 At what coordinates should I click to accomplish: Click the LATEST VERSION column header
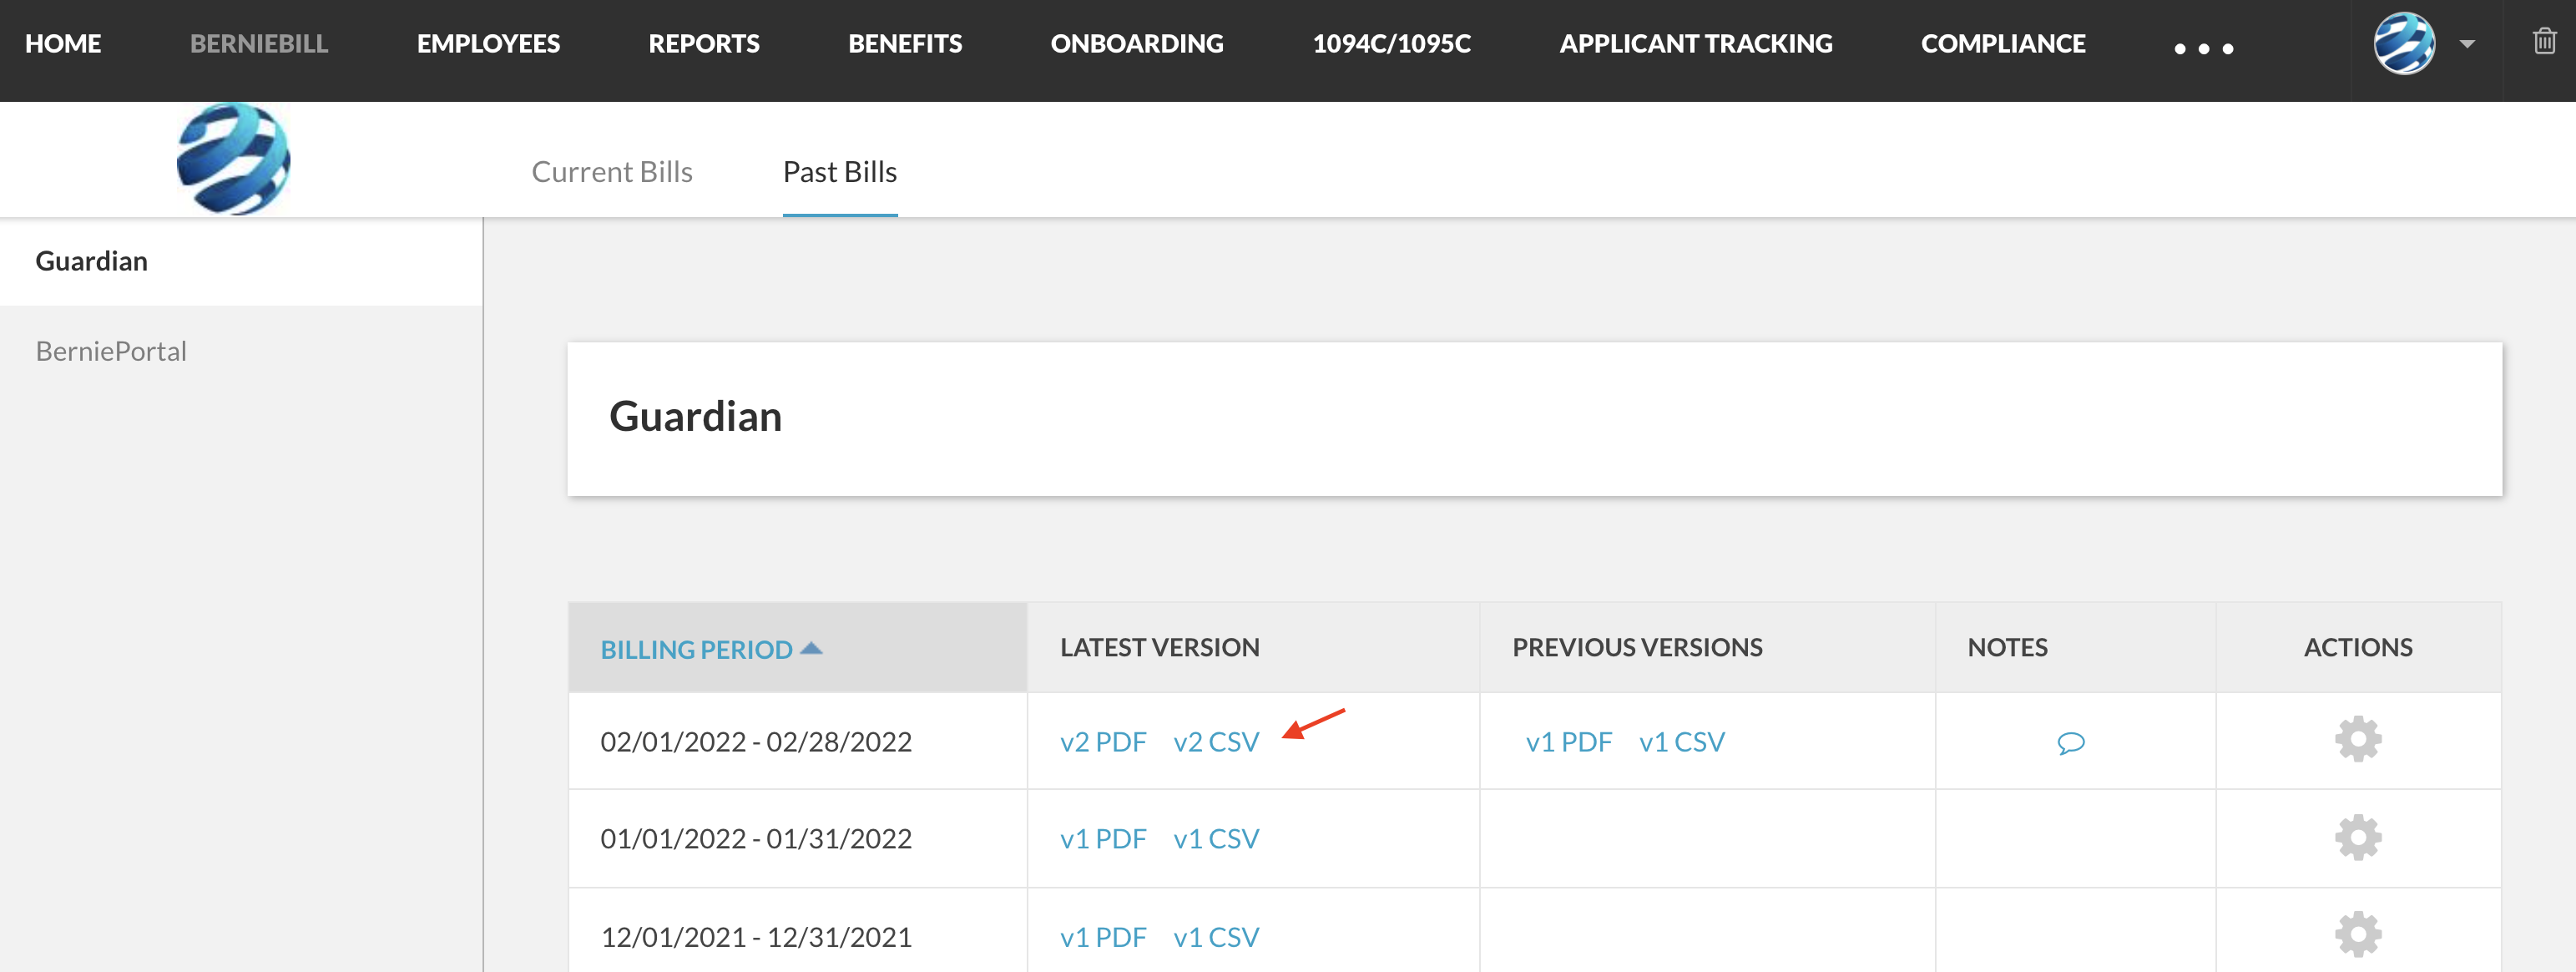[x=1159, y=648]
